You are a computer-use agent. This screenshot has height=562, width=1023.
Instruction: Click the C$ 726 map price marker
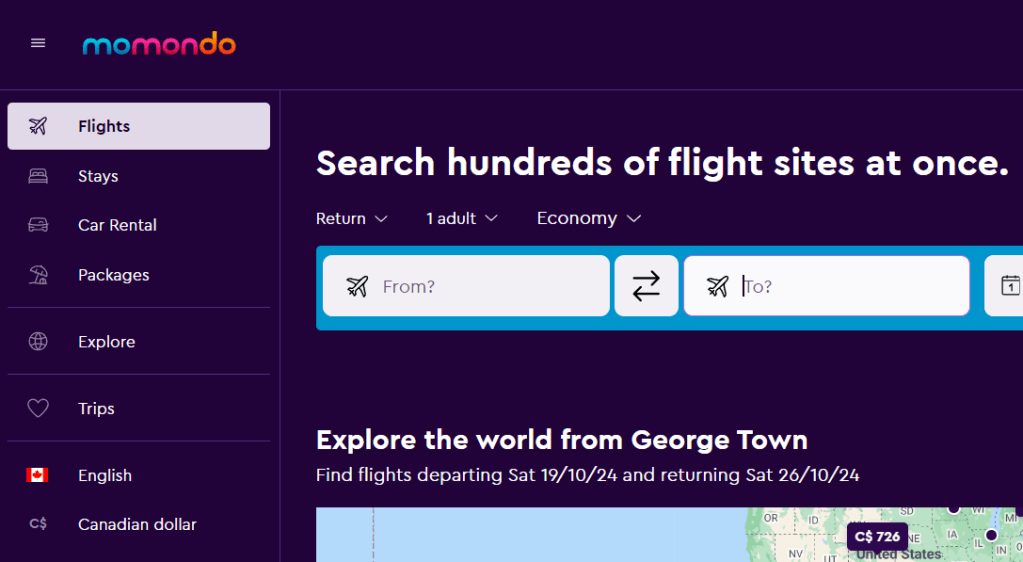(877, 537)
